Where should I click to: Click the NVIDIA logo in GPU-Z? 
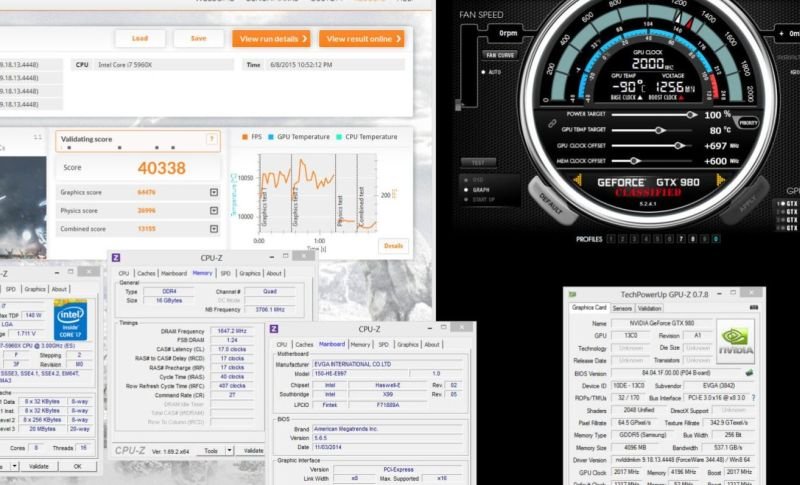[x=735, y=341]
